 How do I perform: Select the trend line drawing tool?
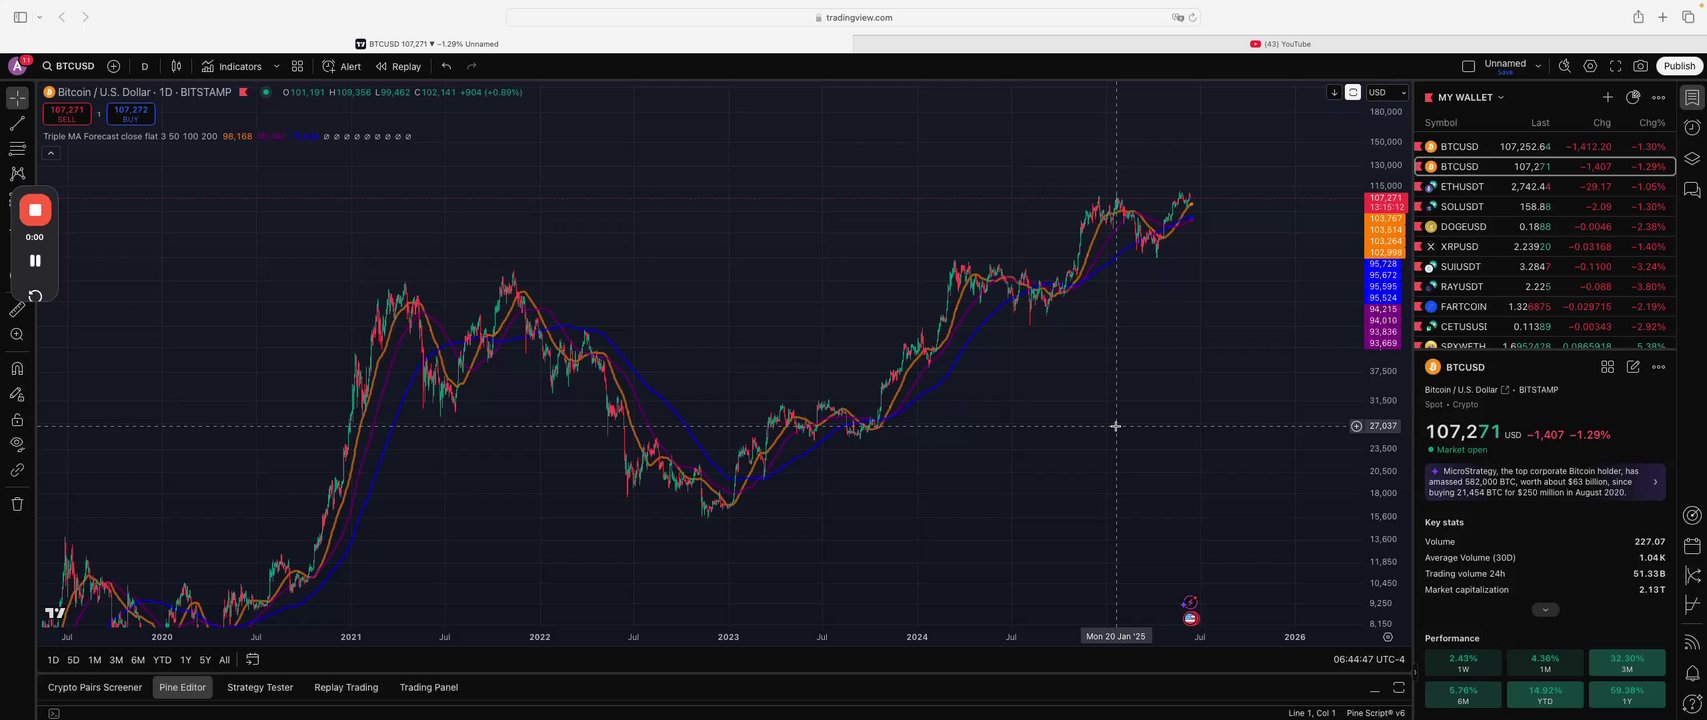17,123
